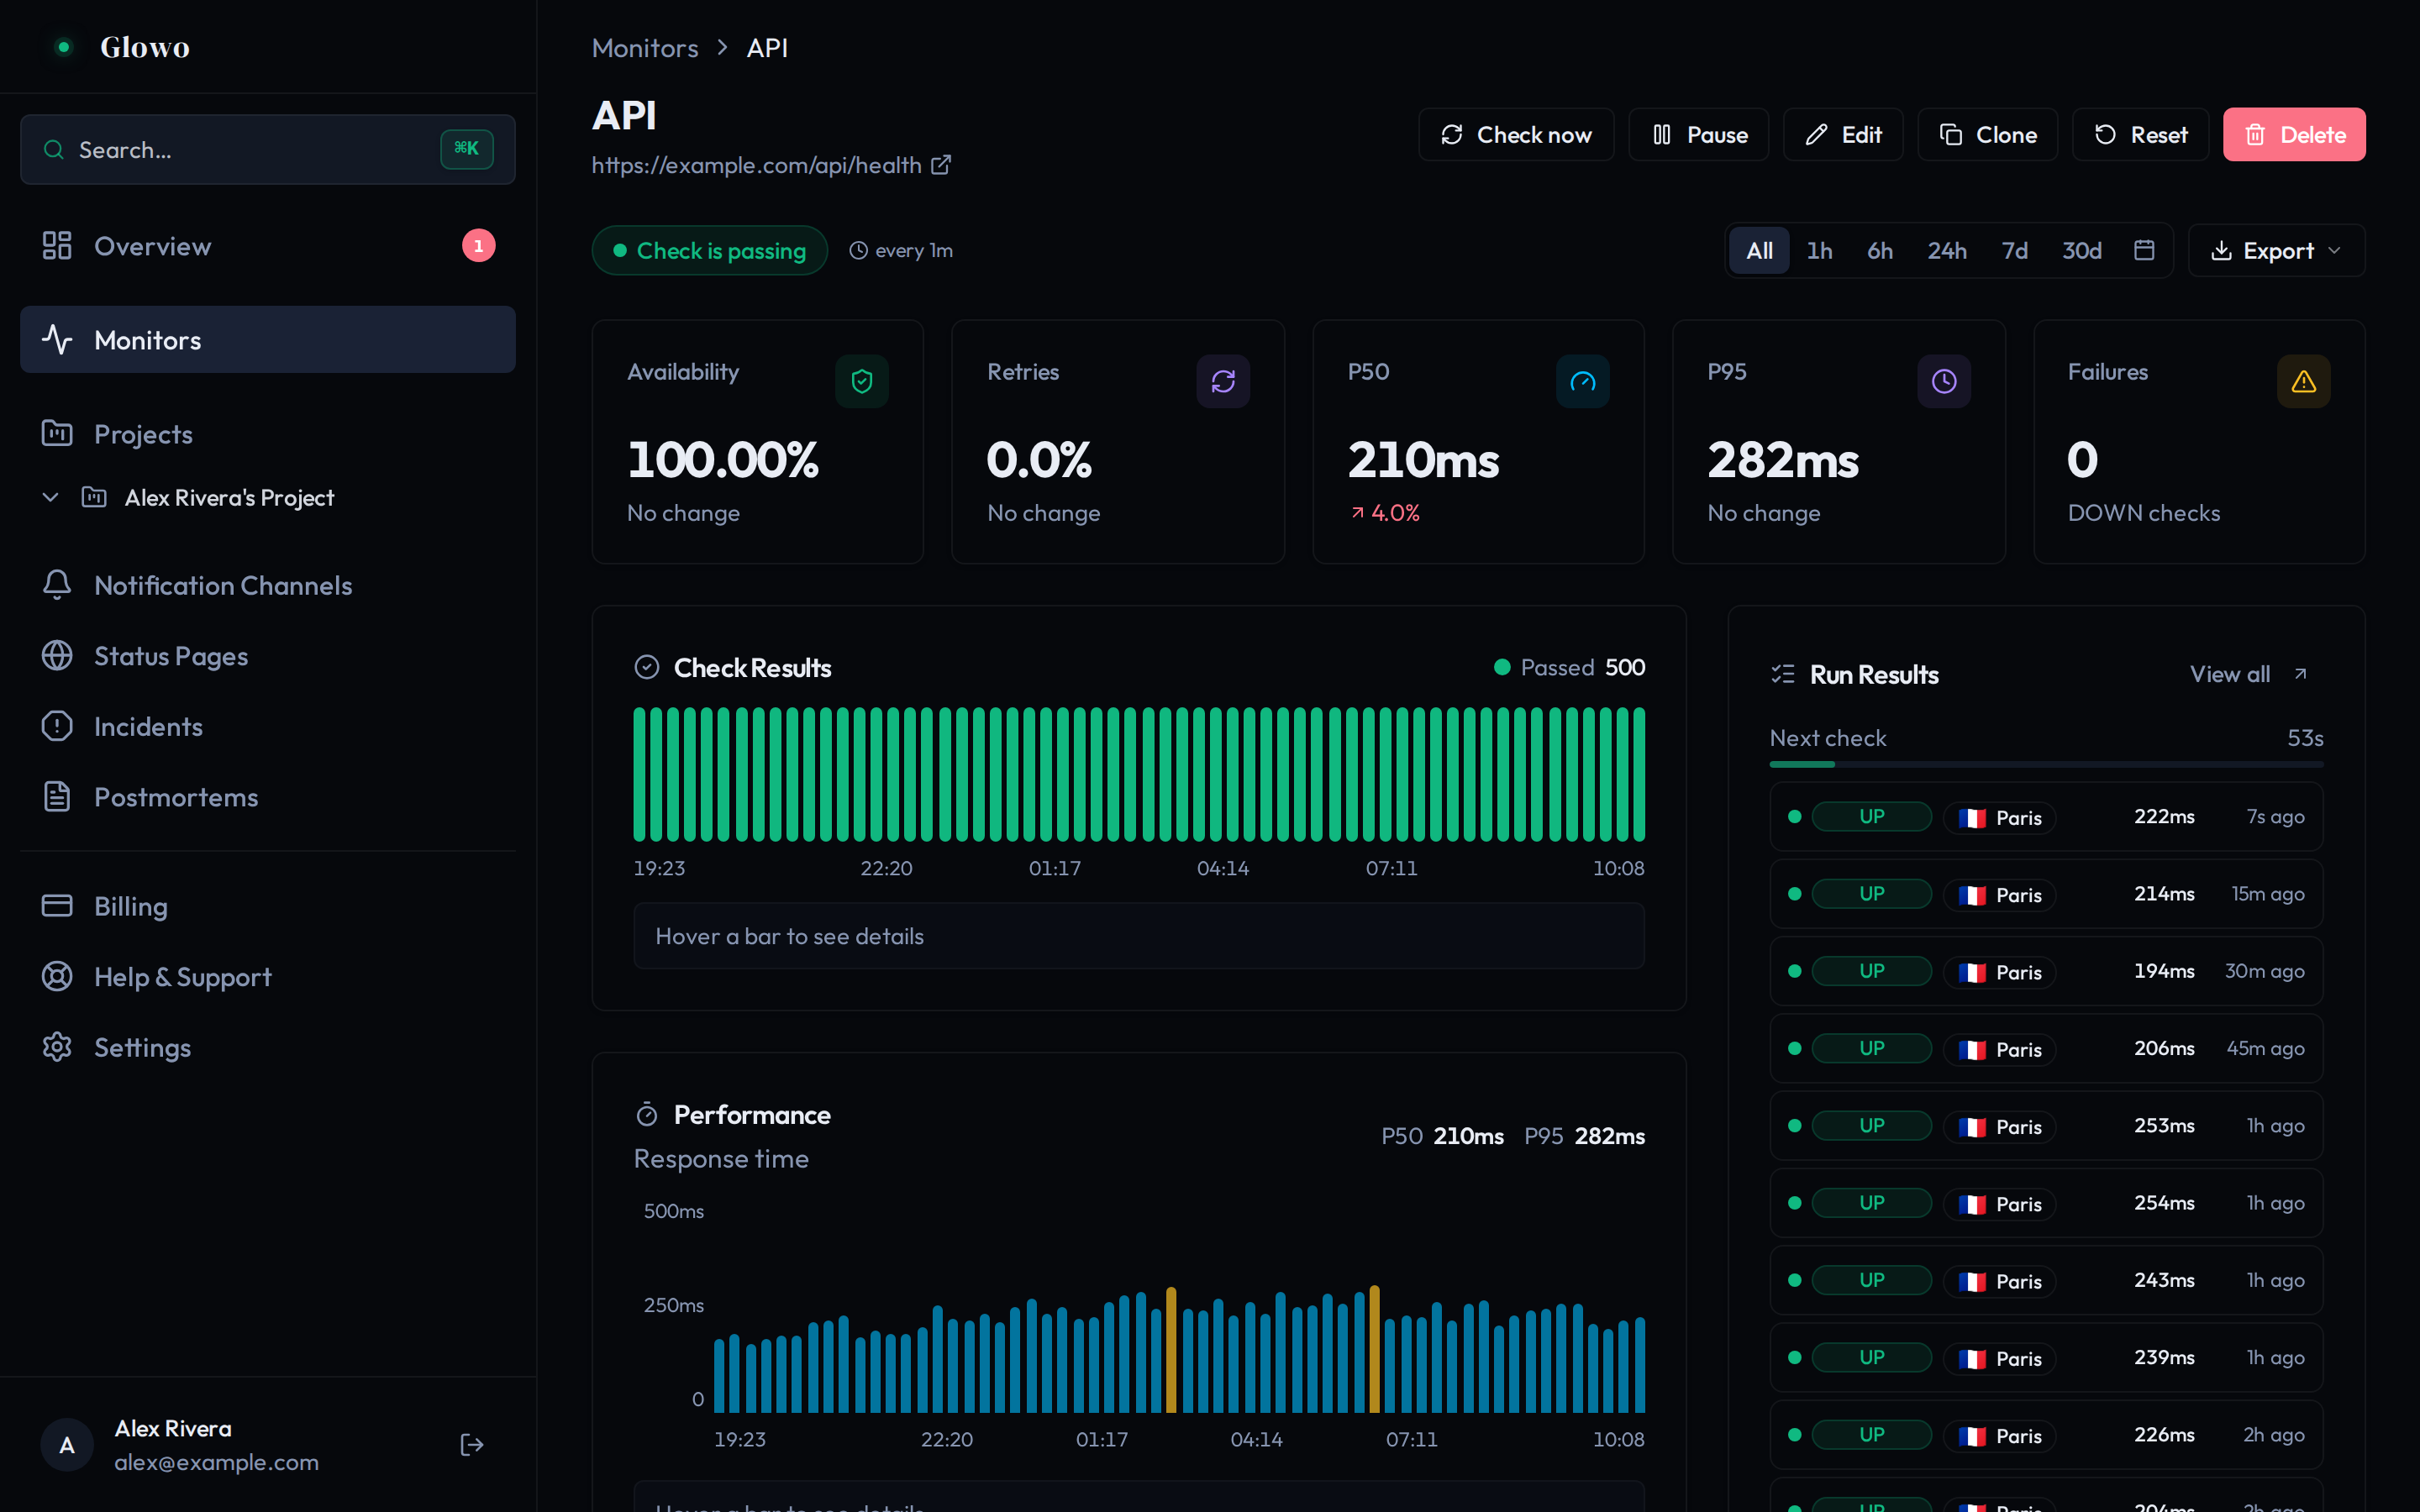Click the Edit button
Screen dimensions: 2420x1512
[x=1843, y=134]
